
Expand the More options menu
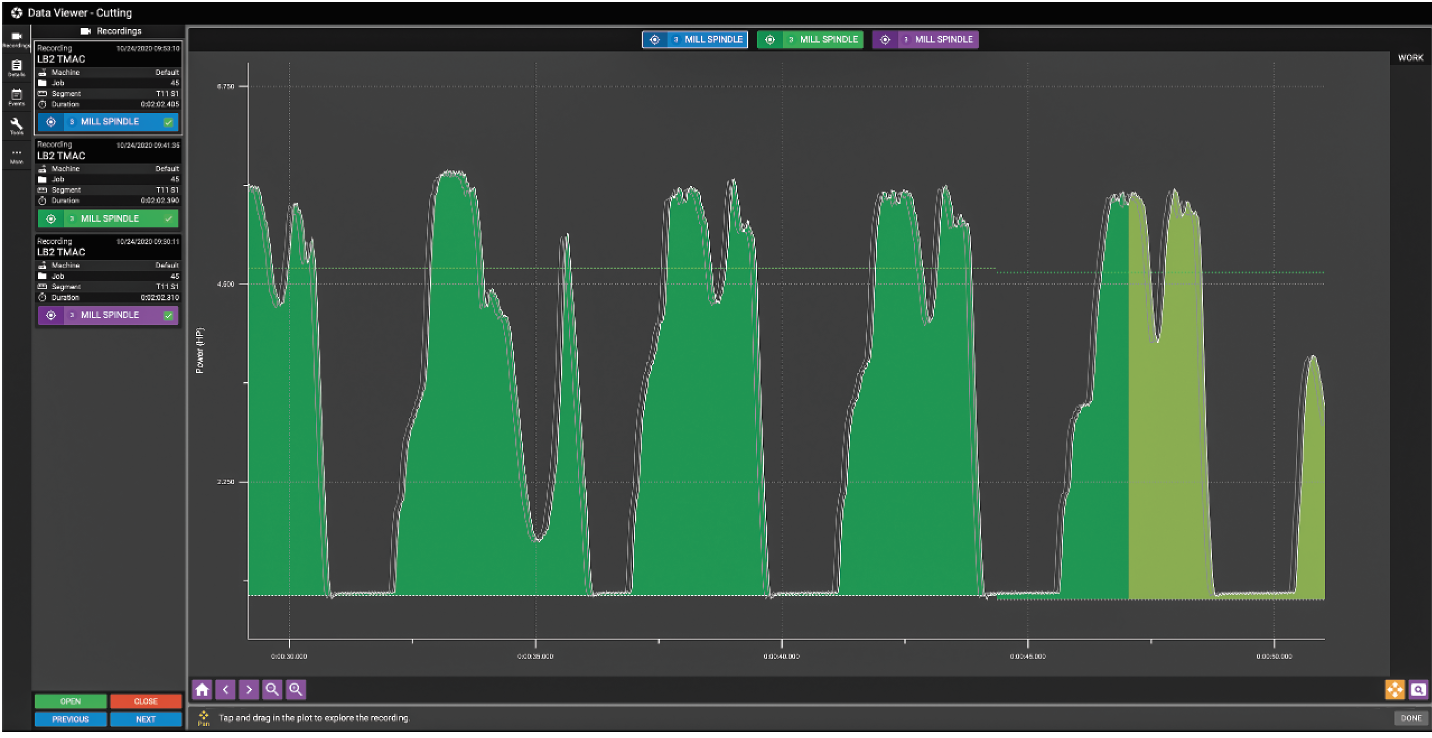tap(16, 155)
